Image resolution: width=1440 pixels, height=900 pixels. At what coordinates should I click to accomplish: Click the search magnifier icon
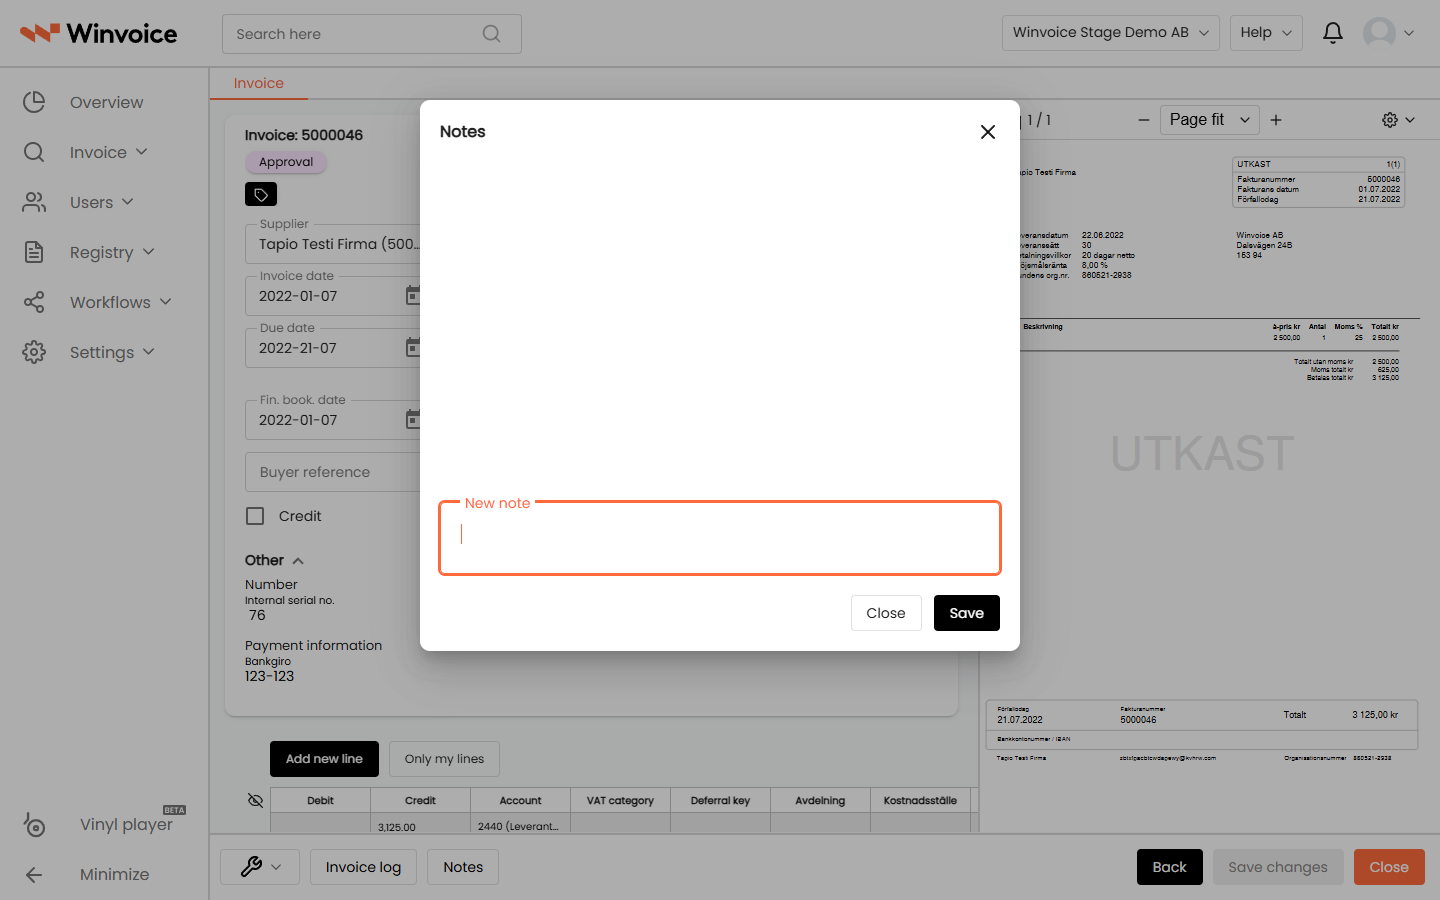click(491, 34)
